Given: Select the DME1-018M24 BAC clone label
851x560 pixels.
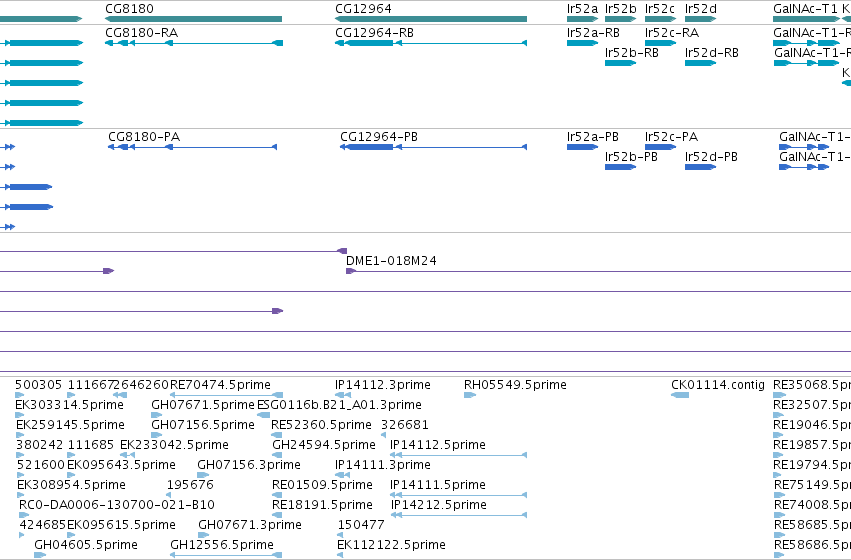Looking at the screenshot, I should click(391, 260).
